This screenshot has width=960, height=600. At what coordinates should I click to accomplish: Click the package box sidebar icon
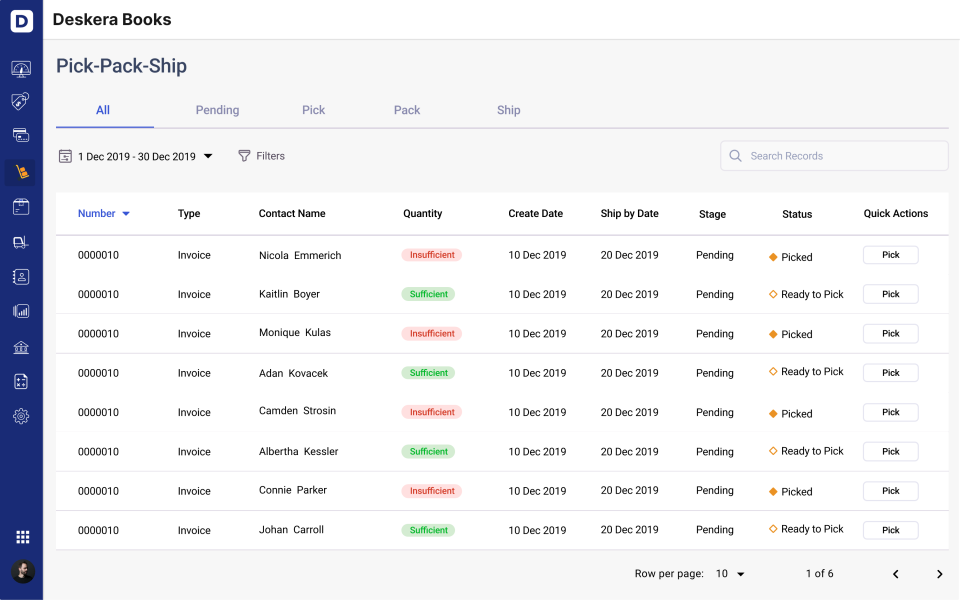pyautogui.click(x=21, y=207)
